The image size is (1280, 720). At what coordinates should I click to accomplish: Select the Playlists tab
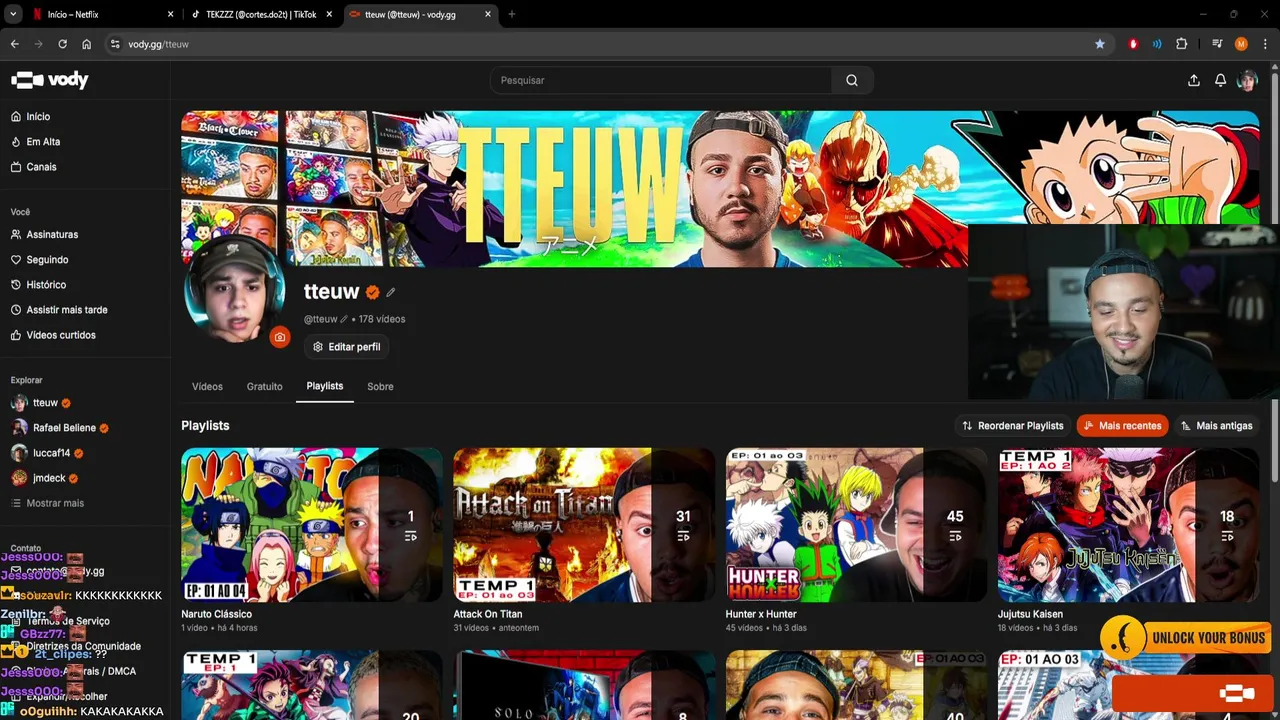(x=325, y=386)
